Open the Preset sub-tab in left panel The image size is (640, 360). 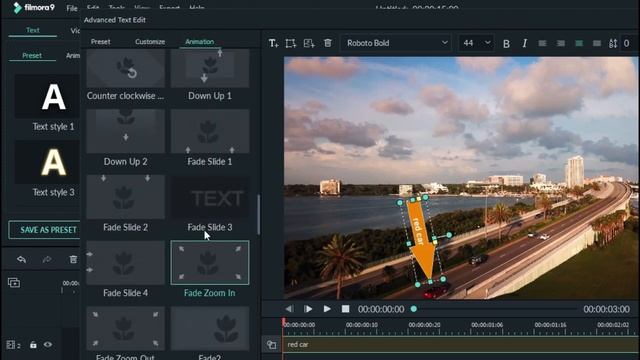[x=32, y=56]
